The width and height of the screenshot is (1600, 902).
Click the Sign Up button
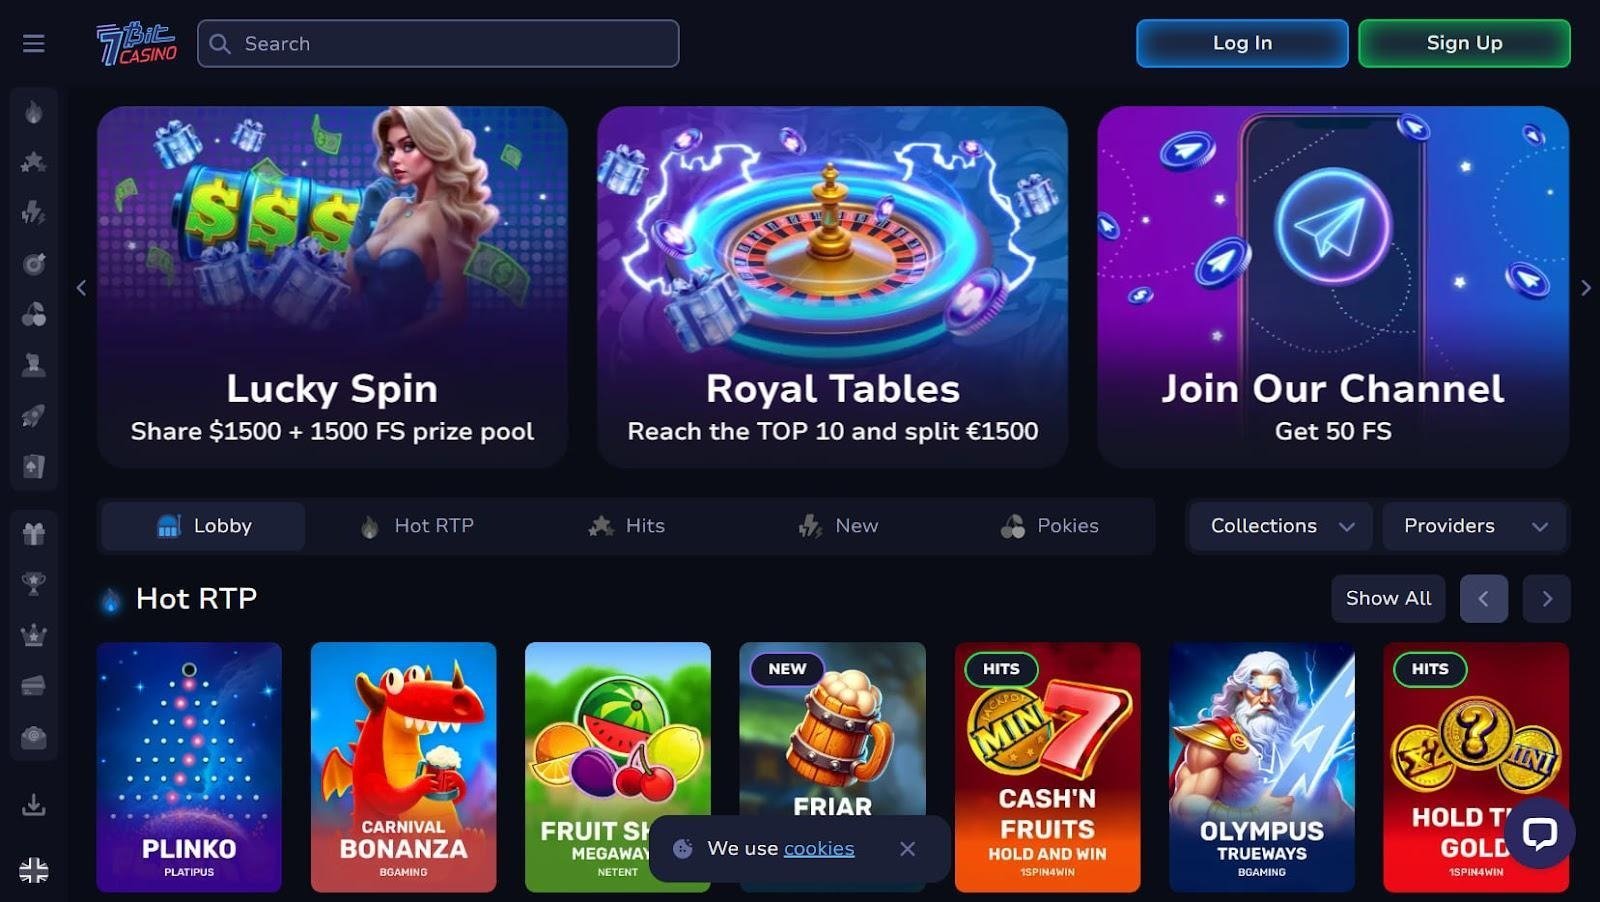click(x=1464, y=43)
